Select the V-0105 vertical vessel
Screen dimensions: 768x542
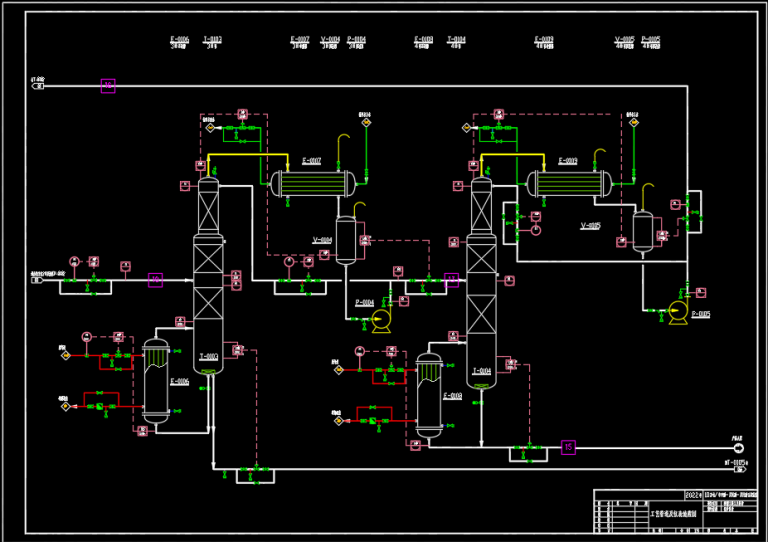(643, 230)
